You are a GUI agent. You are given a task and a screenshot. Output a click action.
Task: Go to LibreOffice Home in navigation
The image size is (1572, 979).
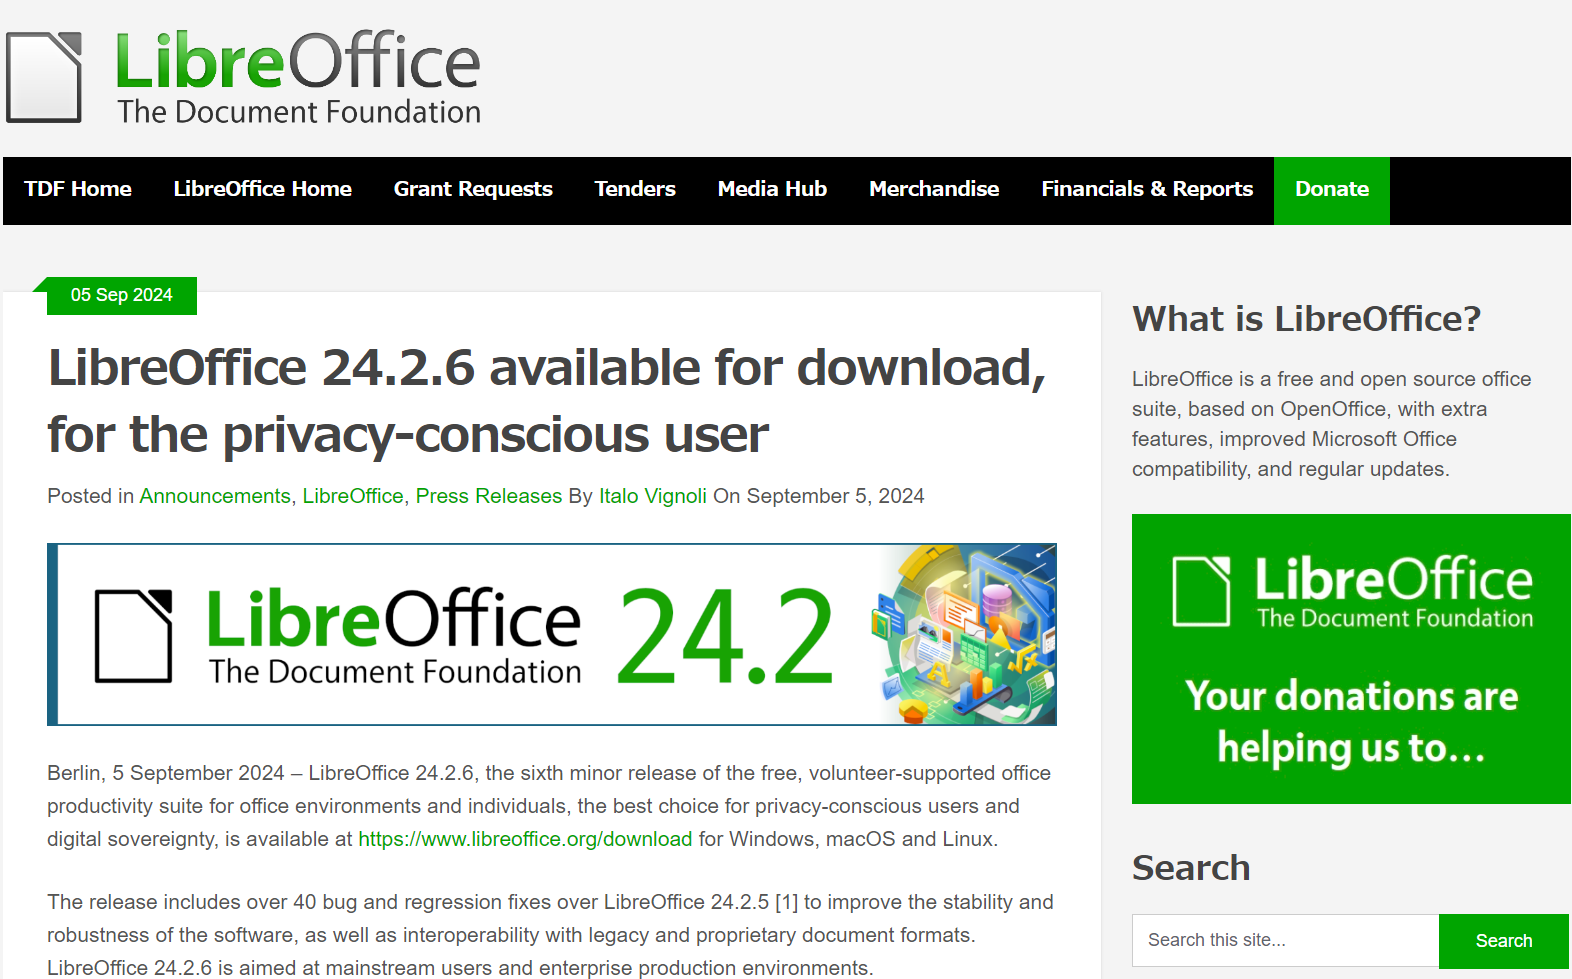(x=262, y=189)
